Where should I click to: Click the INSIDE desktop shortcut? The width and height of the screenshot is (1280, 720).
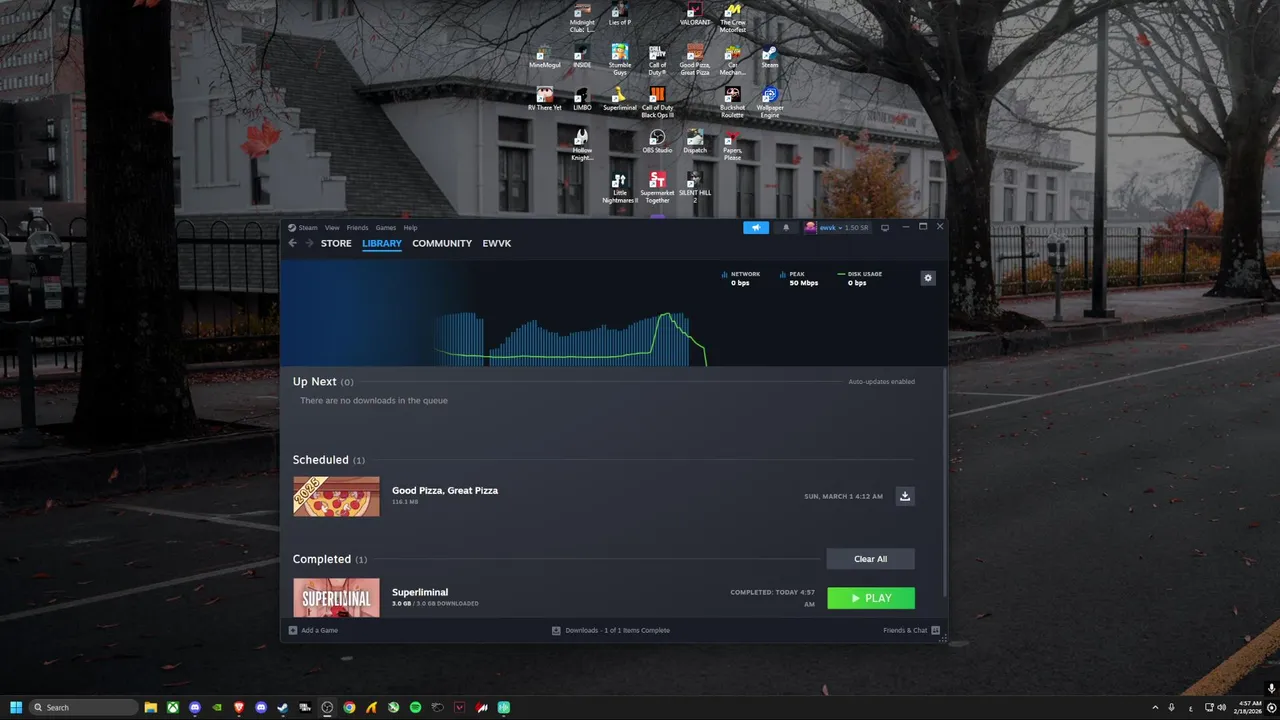click(582, 57)
